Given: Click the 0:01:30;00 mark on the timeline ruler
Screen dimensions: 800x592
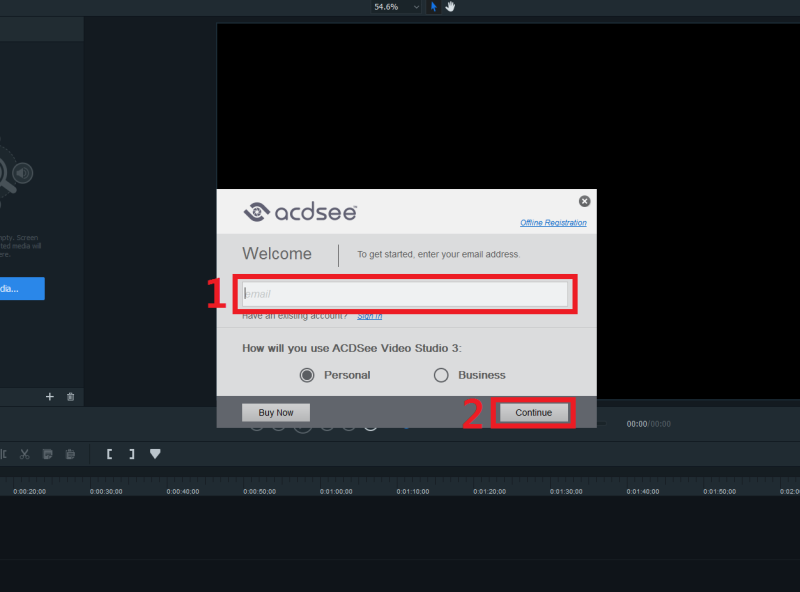Looking at the screenshot, I should point(566,491).
